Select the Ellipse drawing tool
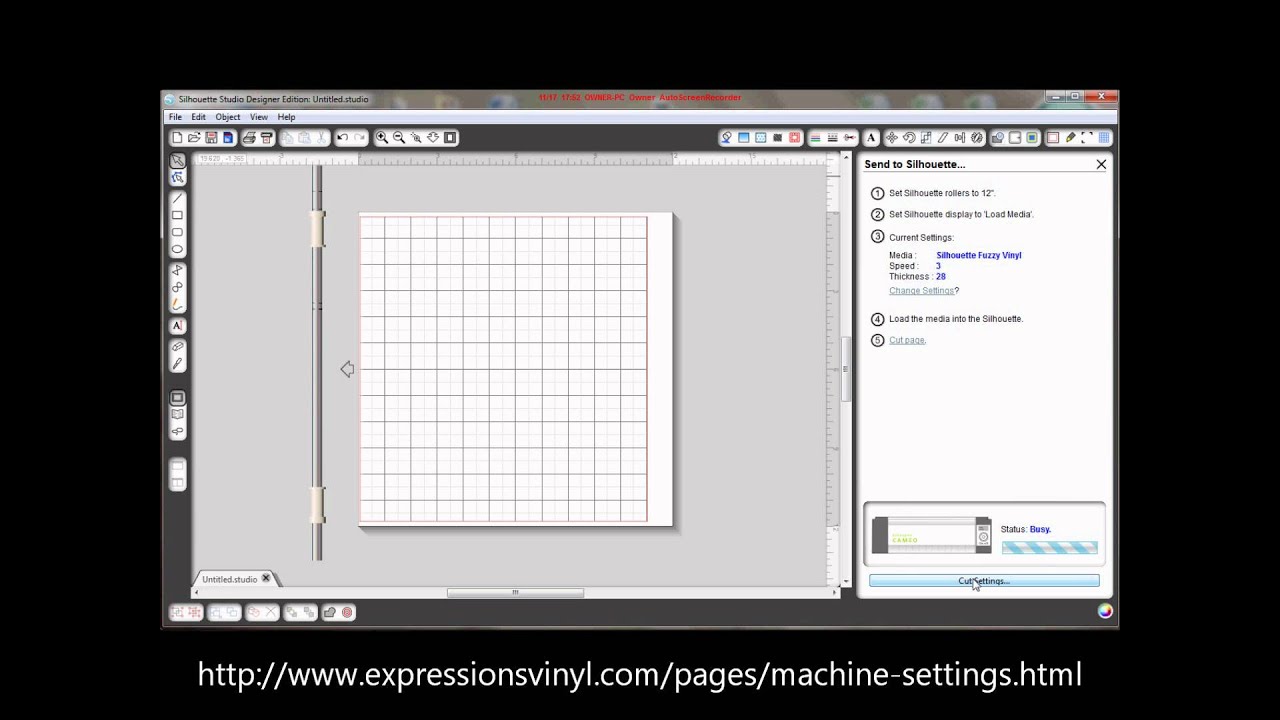 tap(177, 249)
